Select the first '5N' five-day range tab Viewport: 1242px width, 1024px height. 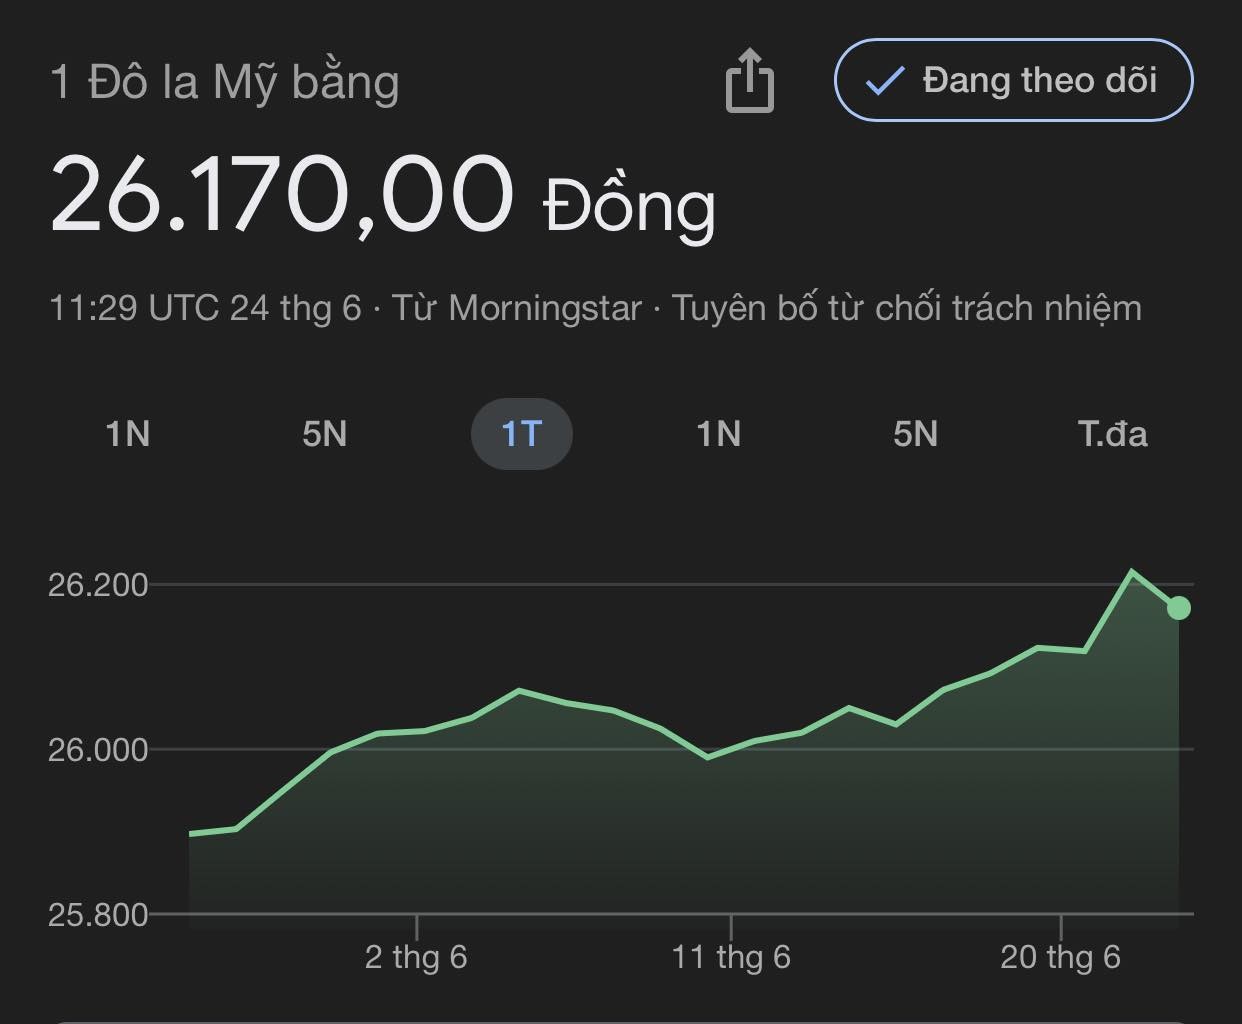tap(325, 434)
